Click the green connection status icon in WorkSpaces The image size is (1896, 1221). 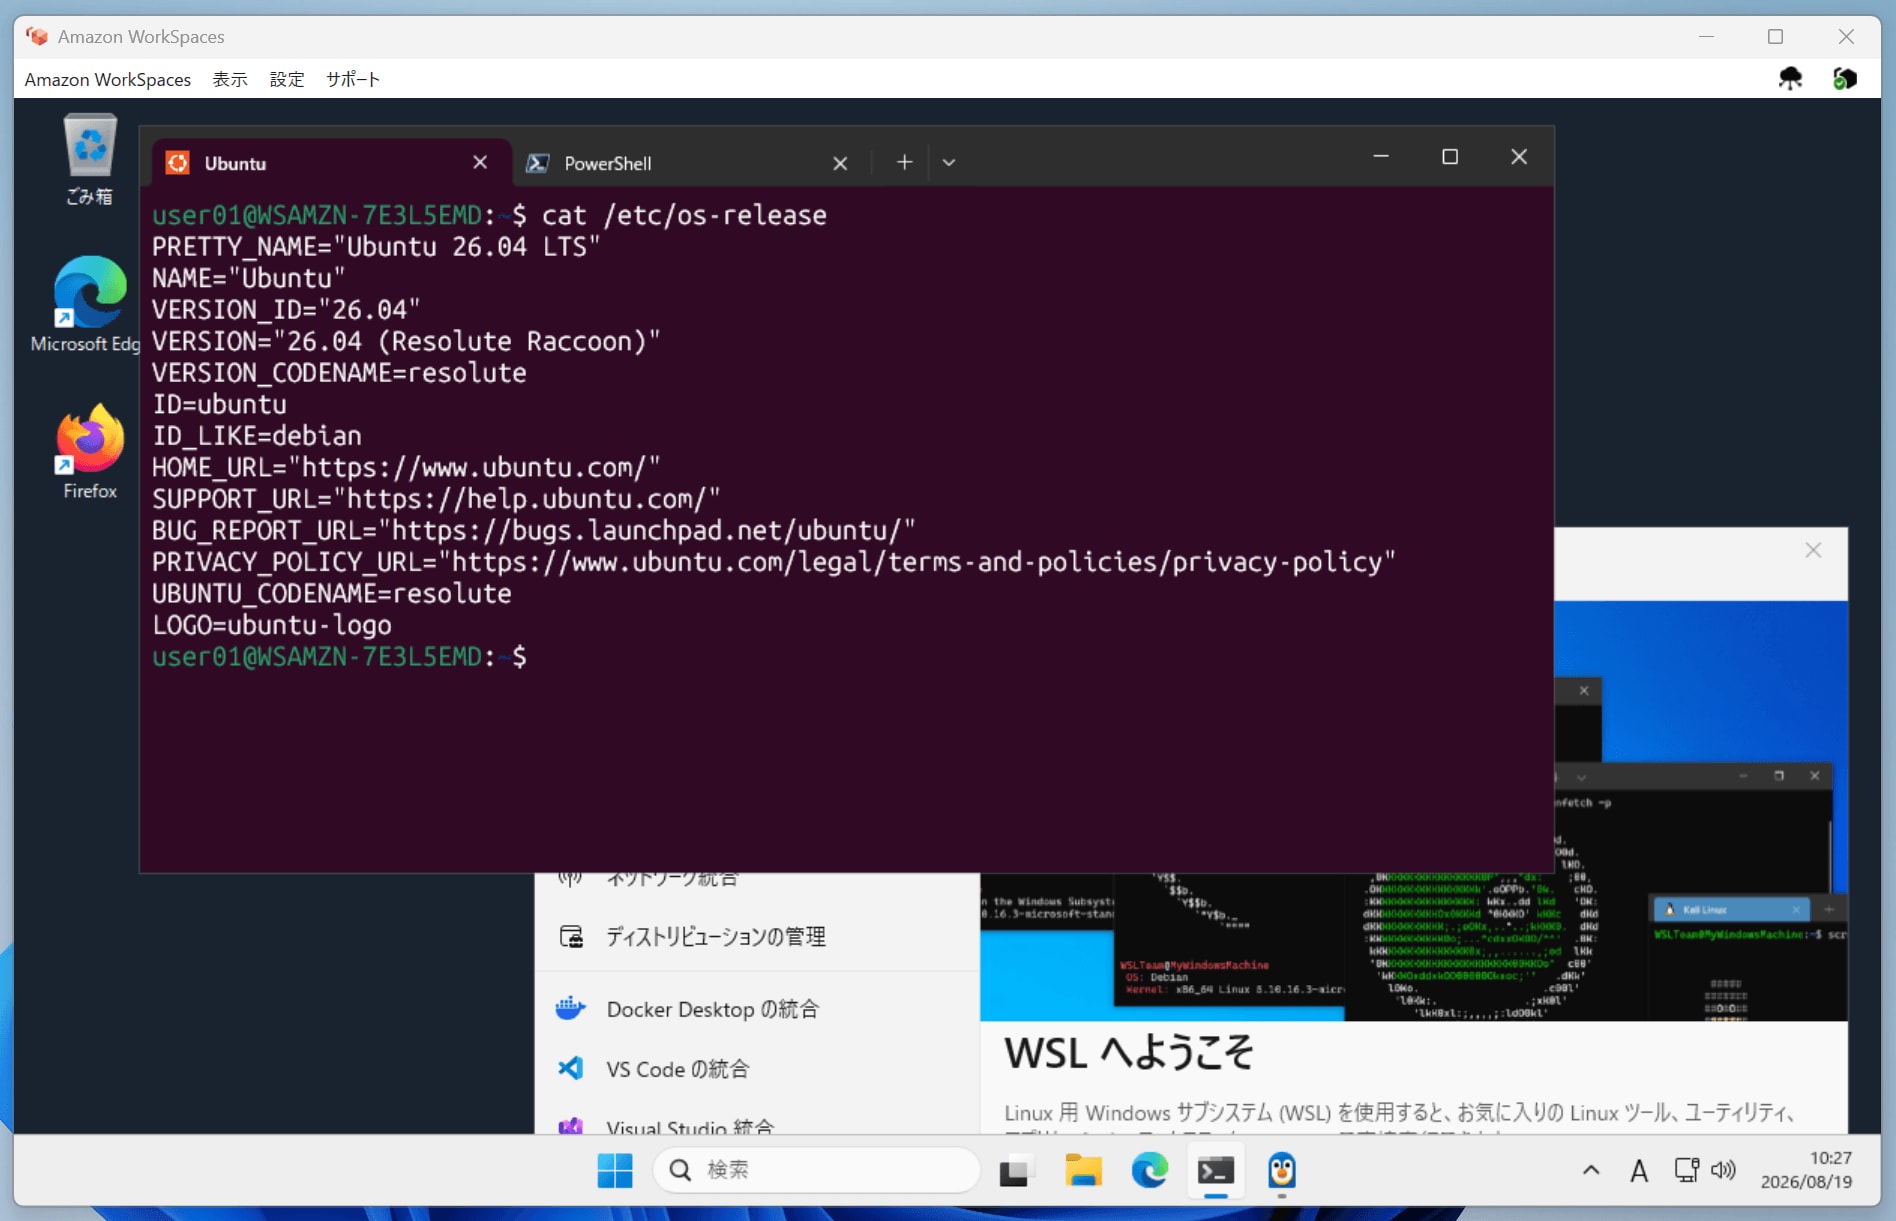point(1844,78)
